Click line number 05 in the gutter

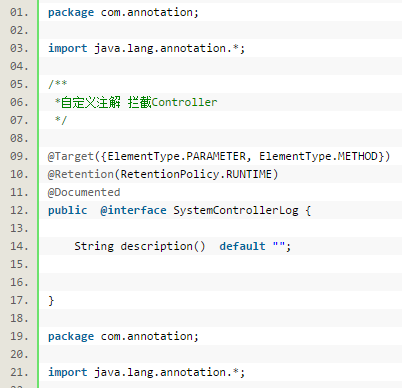pos(19,84)
